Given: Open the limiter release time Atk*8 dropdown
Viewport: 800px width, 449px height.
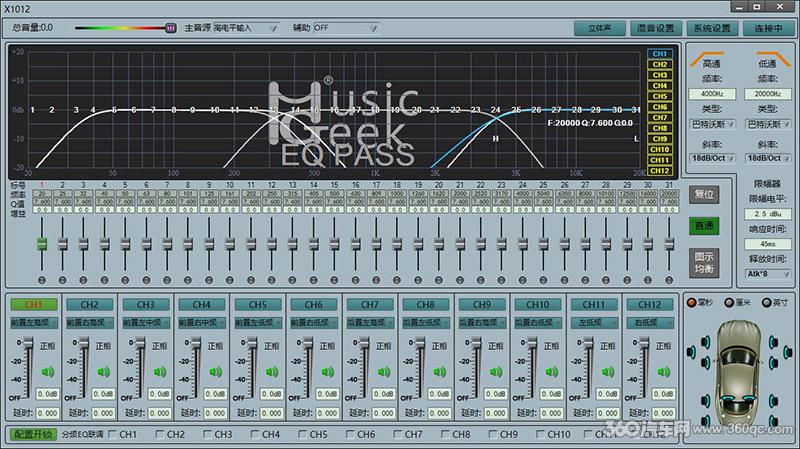Looking at the screenshot, I should click(768, 274).
